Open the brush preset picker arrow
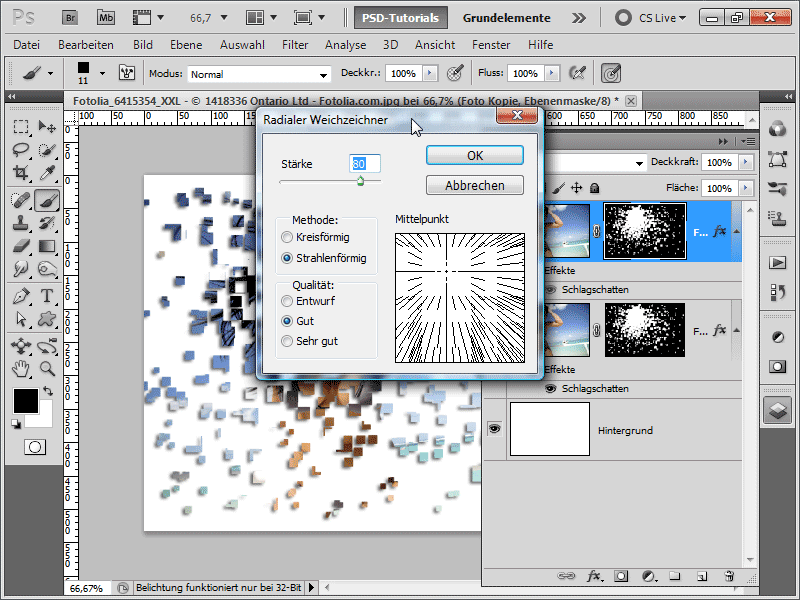The height and width of the screenshot is (600, 800). tap(102, 73)
